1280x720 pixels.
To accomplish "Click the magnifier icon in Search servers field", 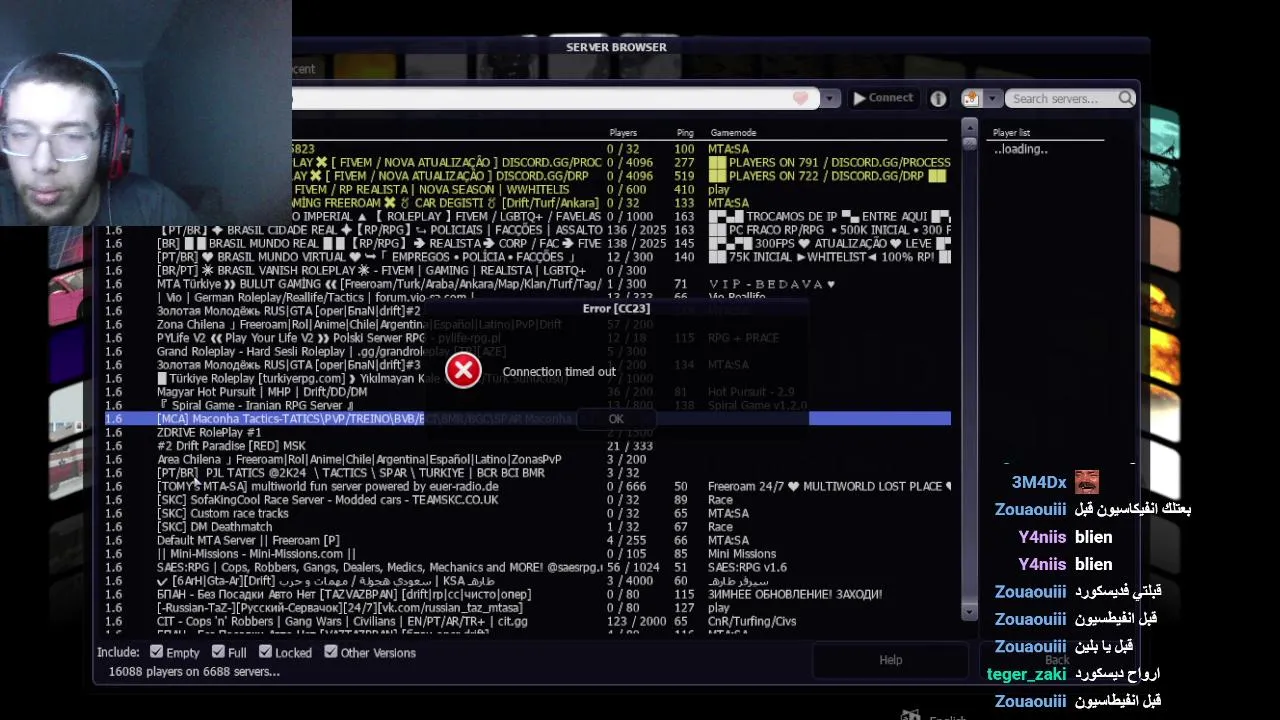I will click(x=1126, y=98).
